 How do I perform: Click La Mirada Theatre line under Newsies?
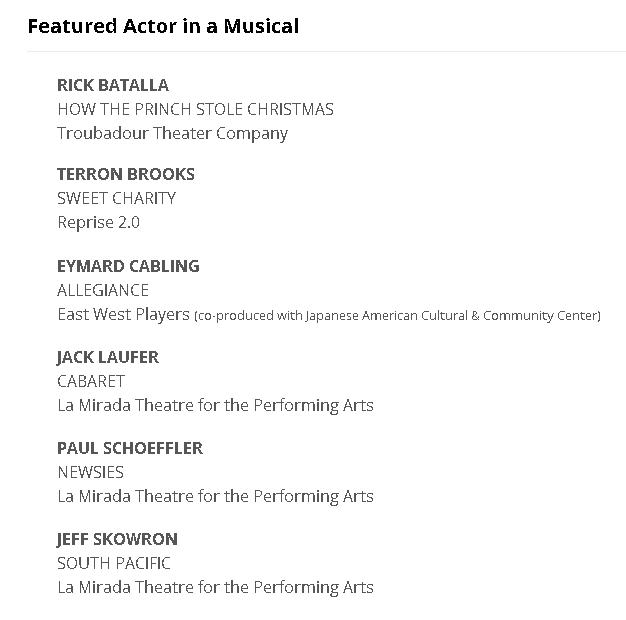point(215,496)
